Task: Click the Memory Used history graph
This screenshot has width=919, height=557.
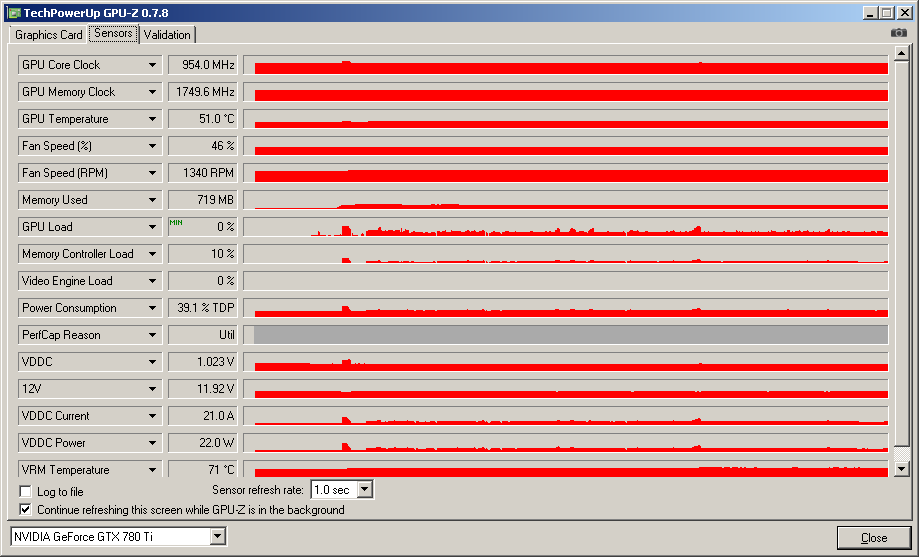Action: tap(566, 200)
